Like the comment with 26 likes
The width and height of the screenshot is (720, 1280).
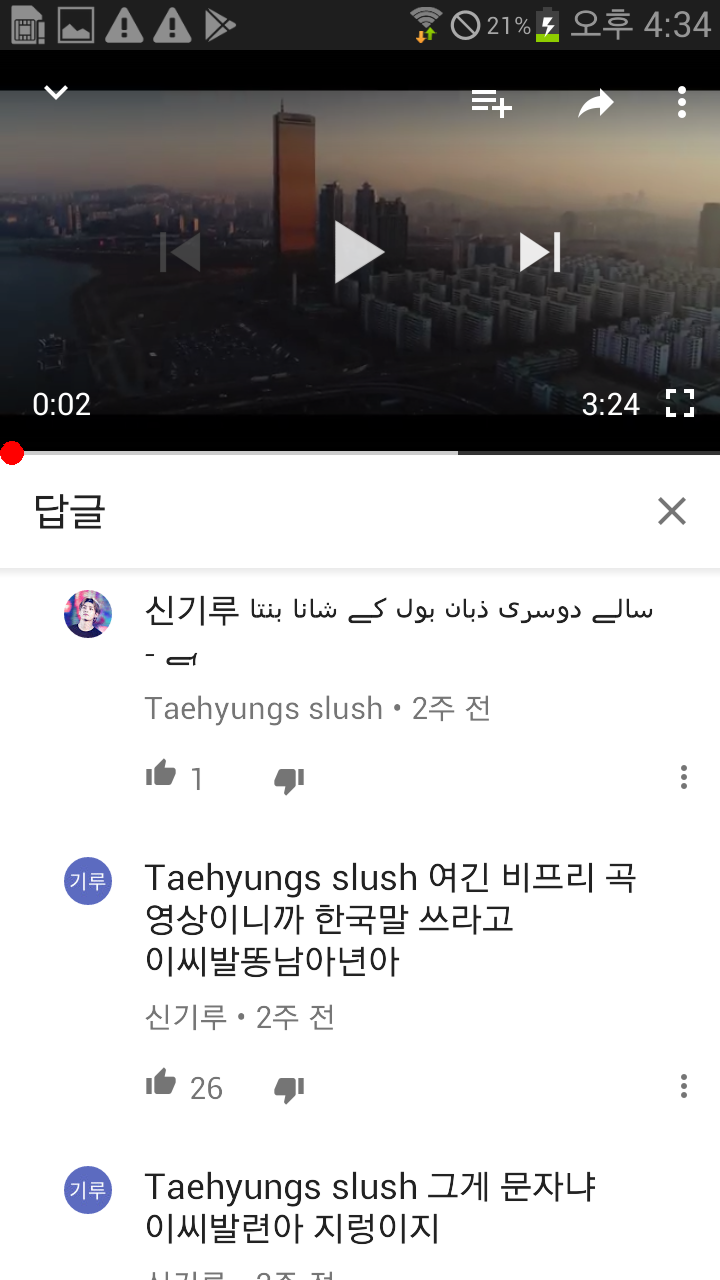pyautogui.click(x=161, y=1083)
